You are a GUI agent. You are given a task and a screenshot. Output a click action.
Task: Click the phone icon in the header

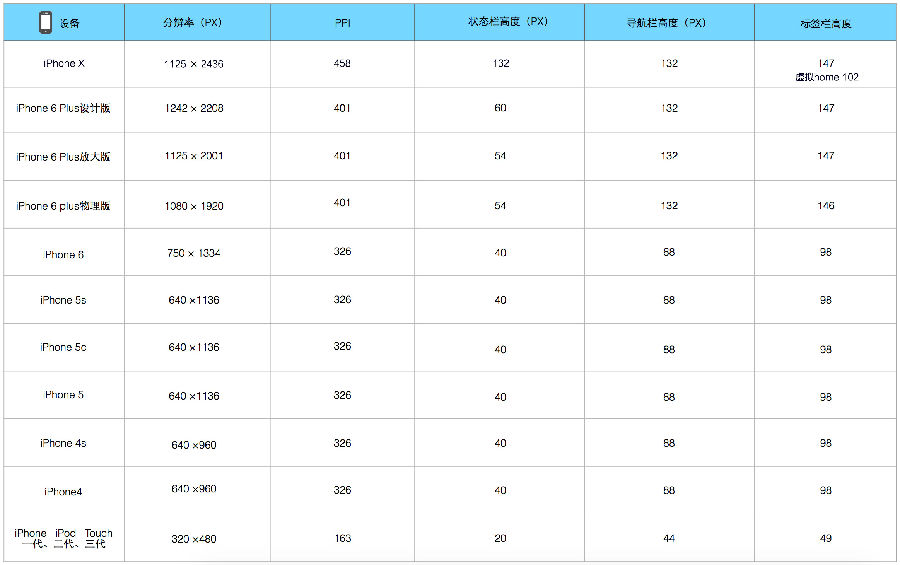[45, 22]
